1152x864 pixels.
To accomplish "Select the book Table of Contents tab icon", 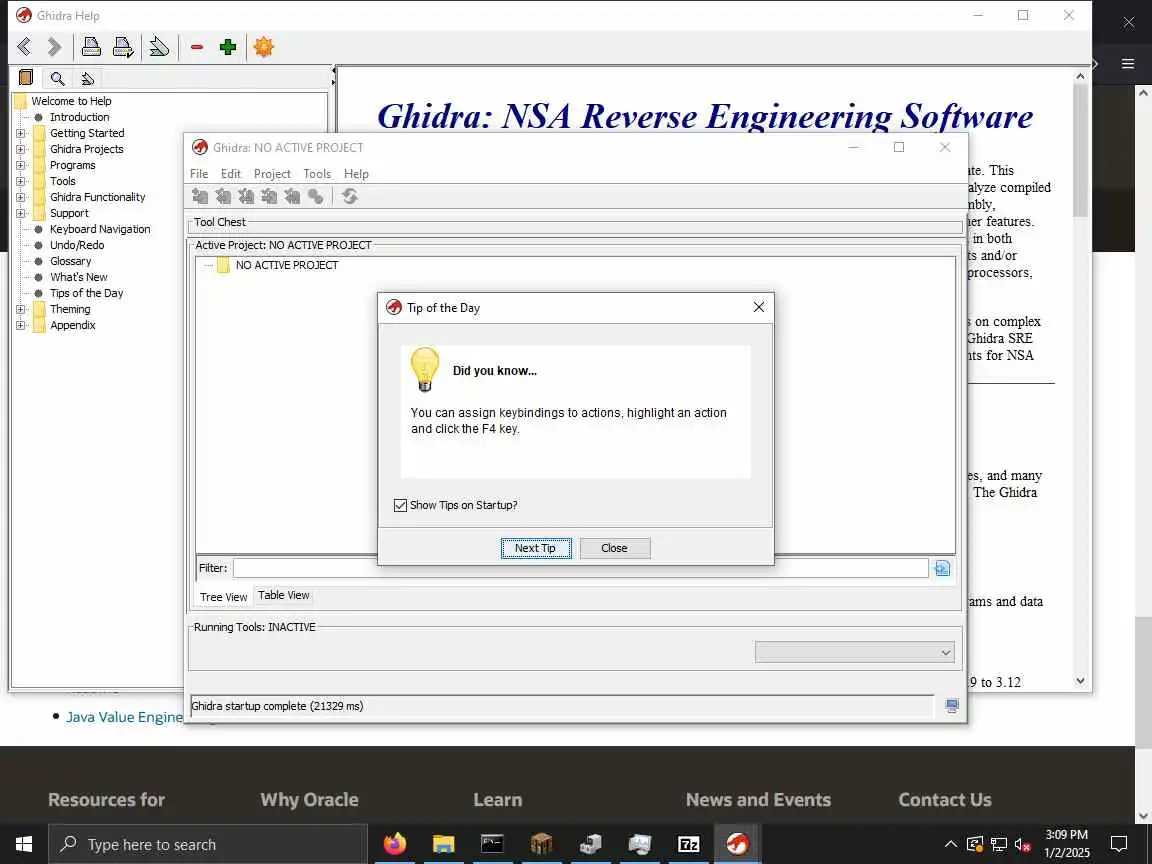I will (26, 78).
